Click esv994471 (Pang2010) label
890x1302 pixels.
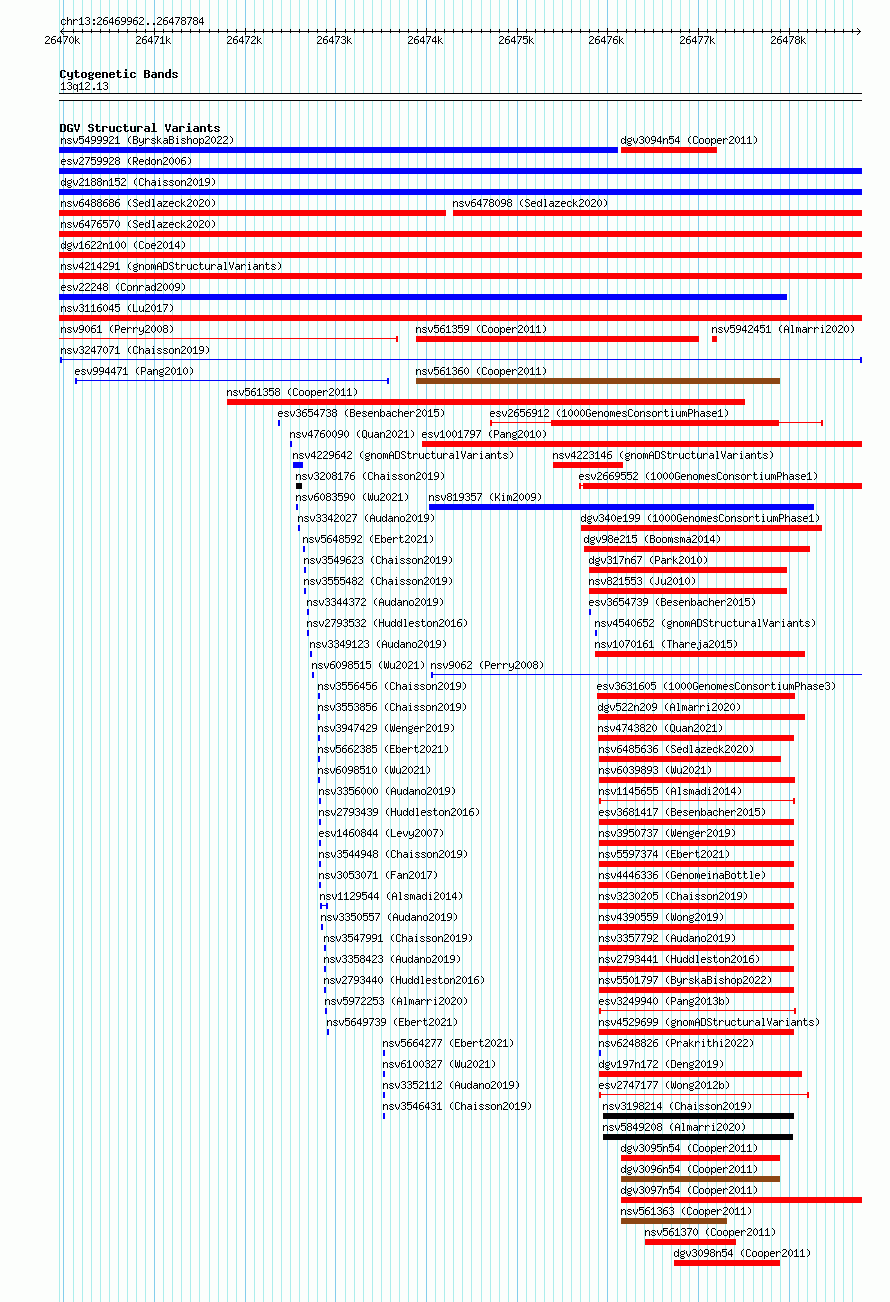tap(134, 371)
